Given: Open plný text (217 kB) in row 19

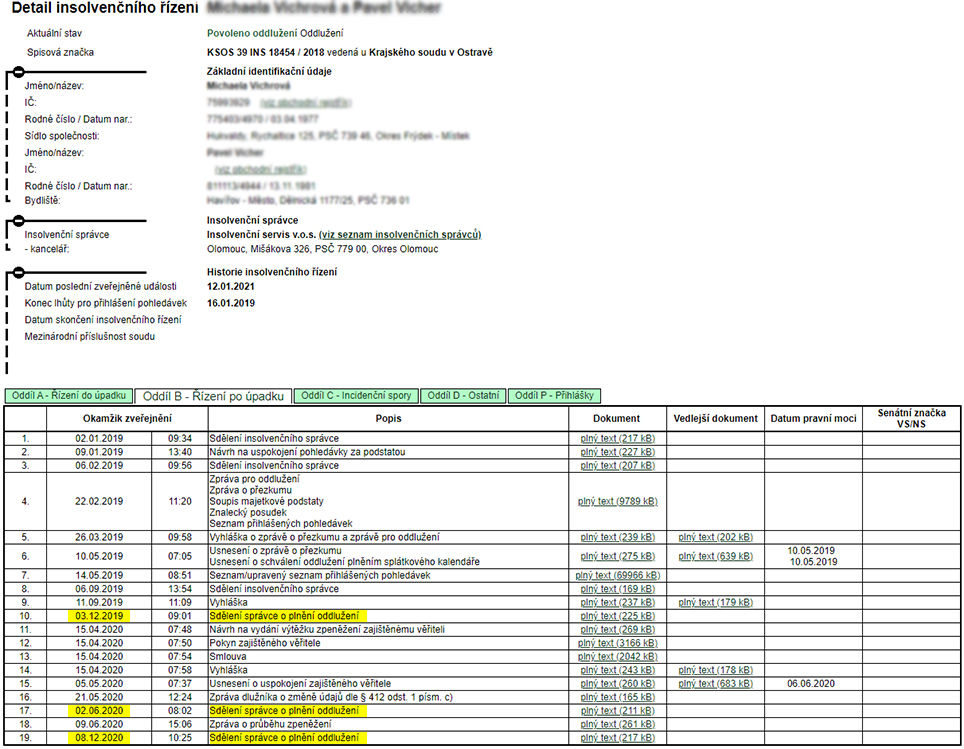Looking at the screenshot, I should (x=617, y=737).
